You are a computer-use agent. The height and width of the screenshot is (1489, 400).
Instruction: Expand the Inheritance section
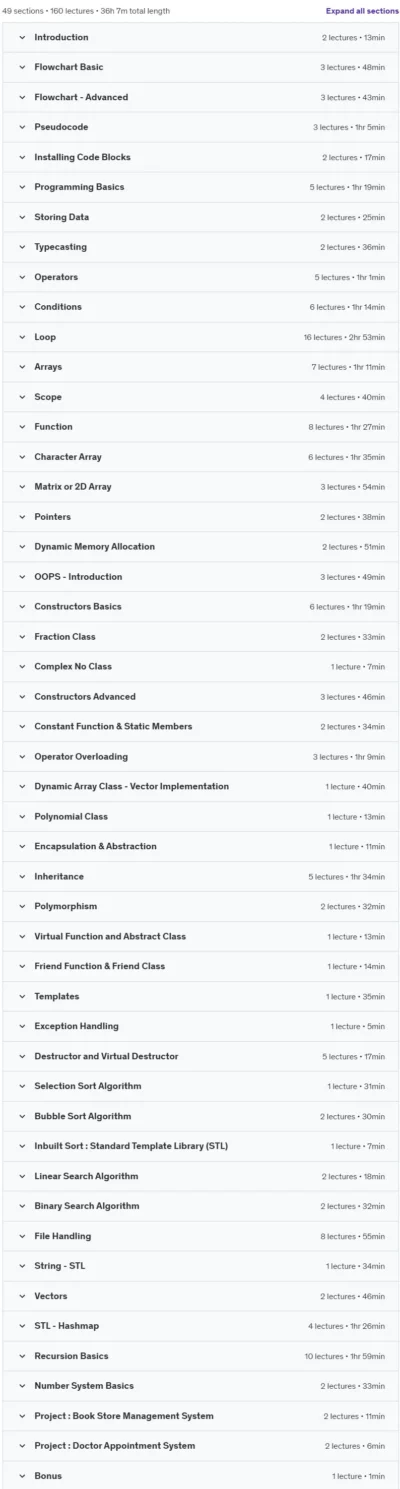click(x=200, y=877)
